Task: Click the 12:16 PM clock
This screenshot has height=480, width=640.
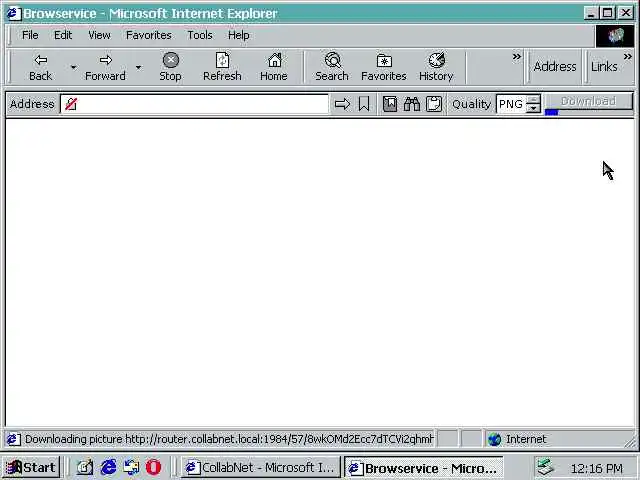Action: 597,469
